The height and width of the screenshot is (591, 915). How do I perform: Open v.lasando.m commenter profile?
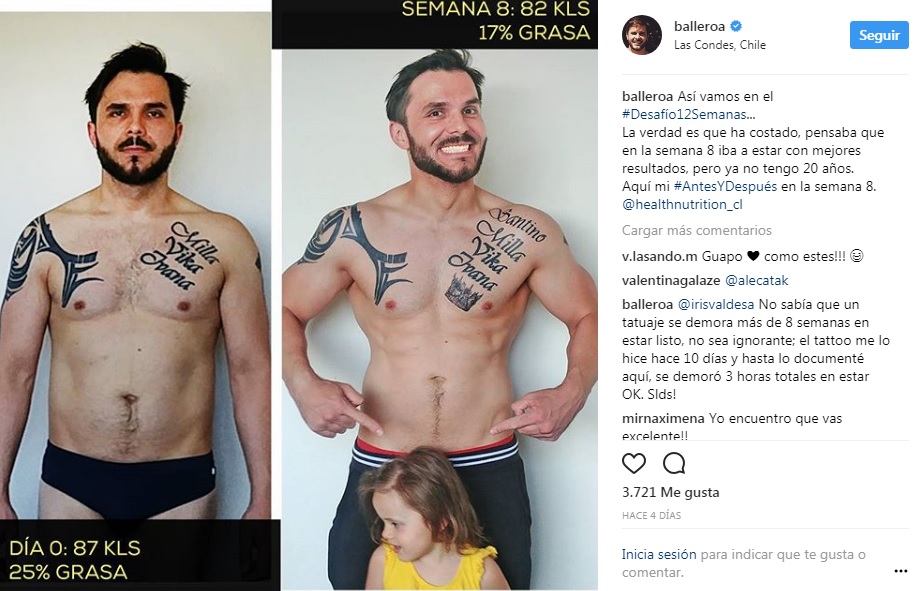(x=659, y=257)
